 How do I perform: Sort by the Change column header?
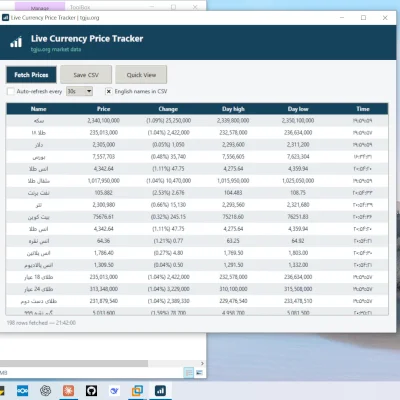click(168, 109)
